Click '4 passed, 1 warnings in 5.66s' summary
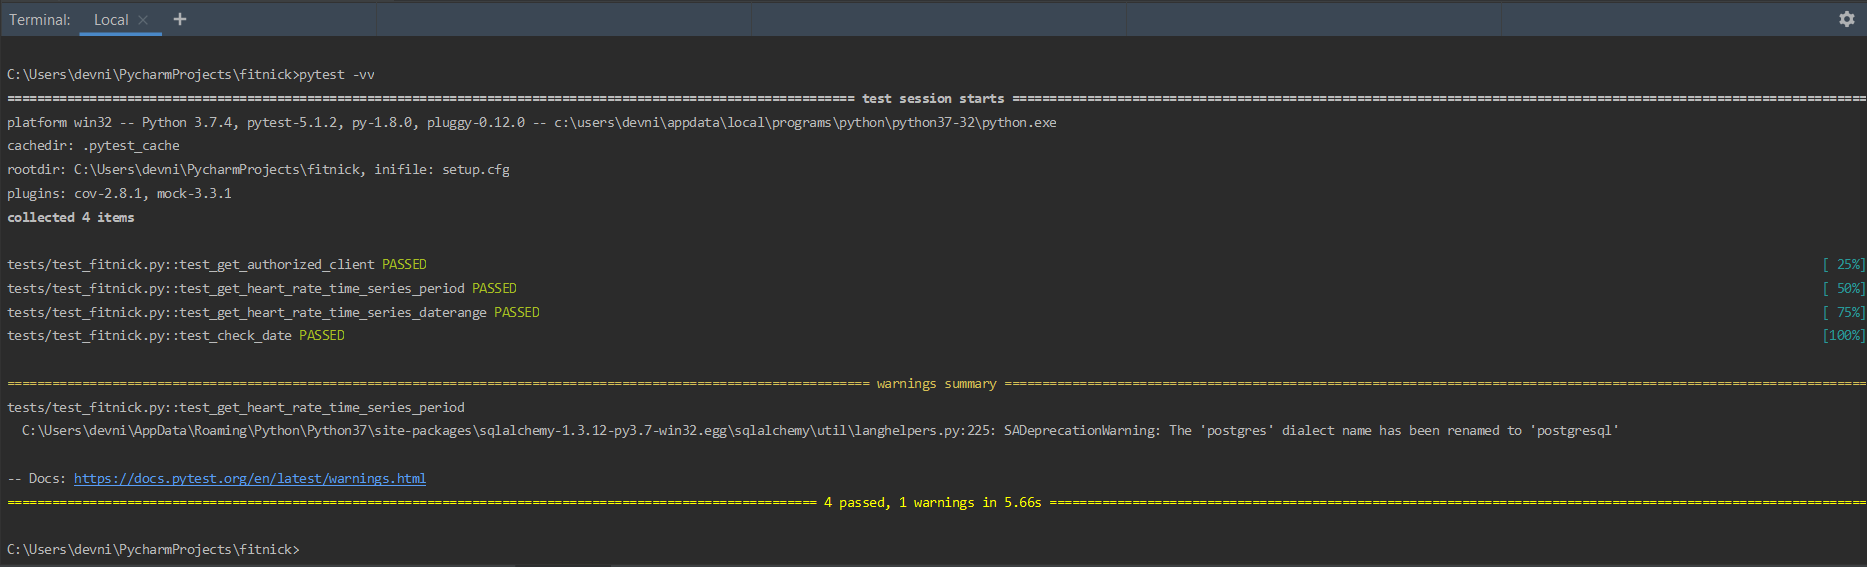Screen dimensions: 1867x567 click(932, 502)
